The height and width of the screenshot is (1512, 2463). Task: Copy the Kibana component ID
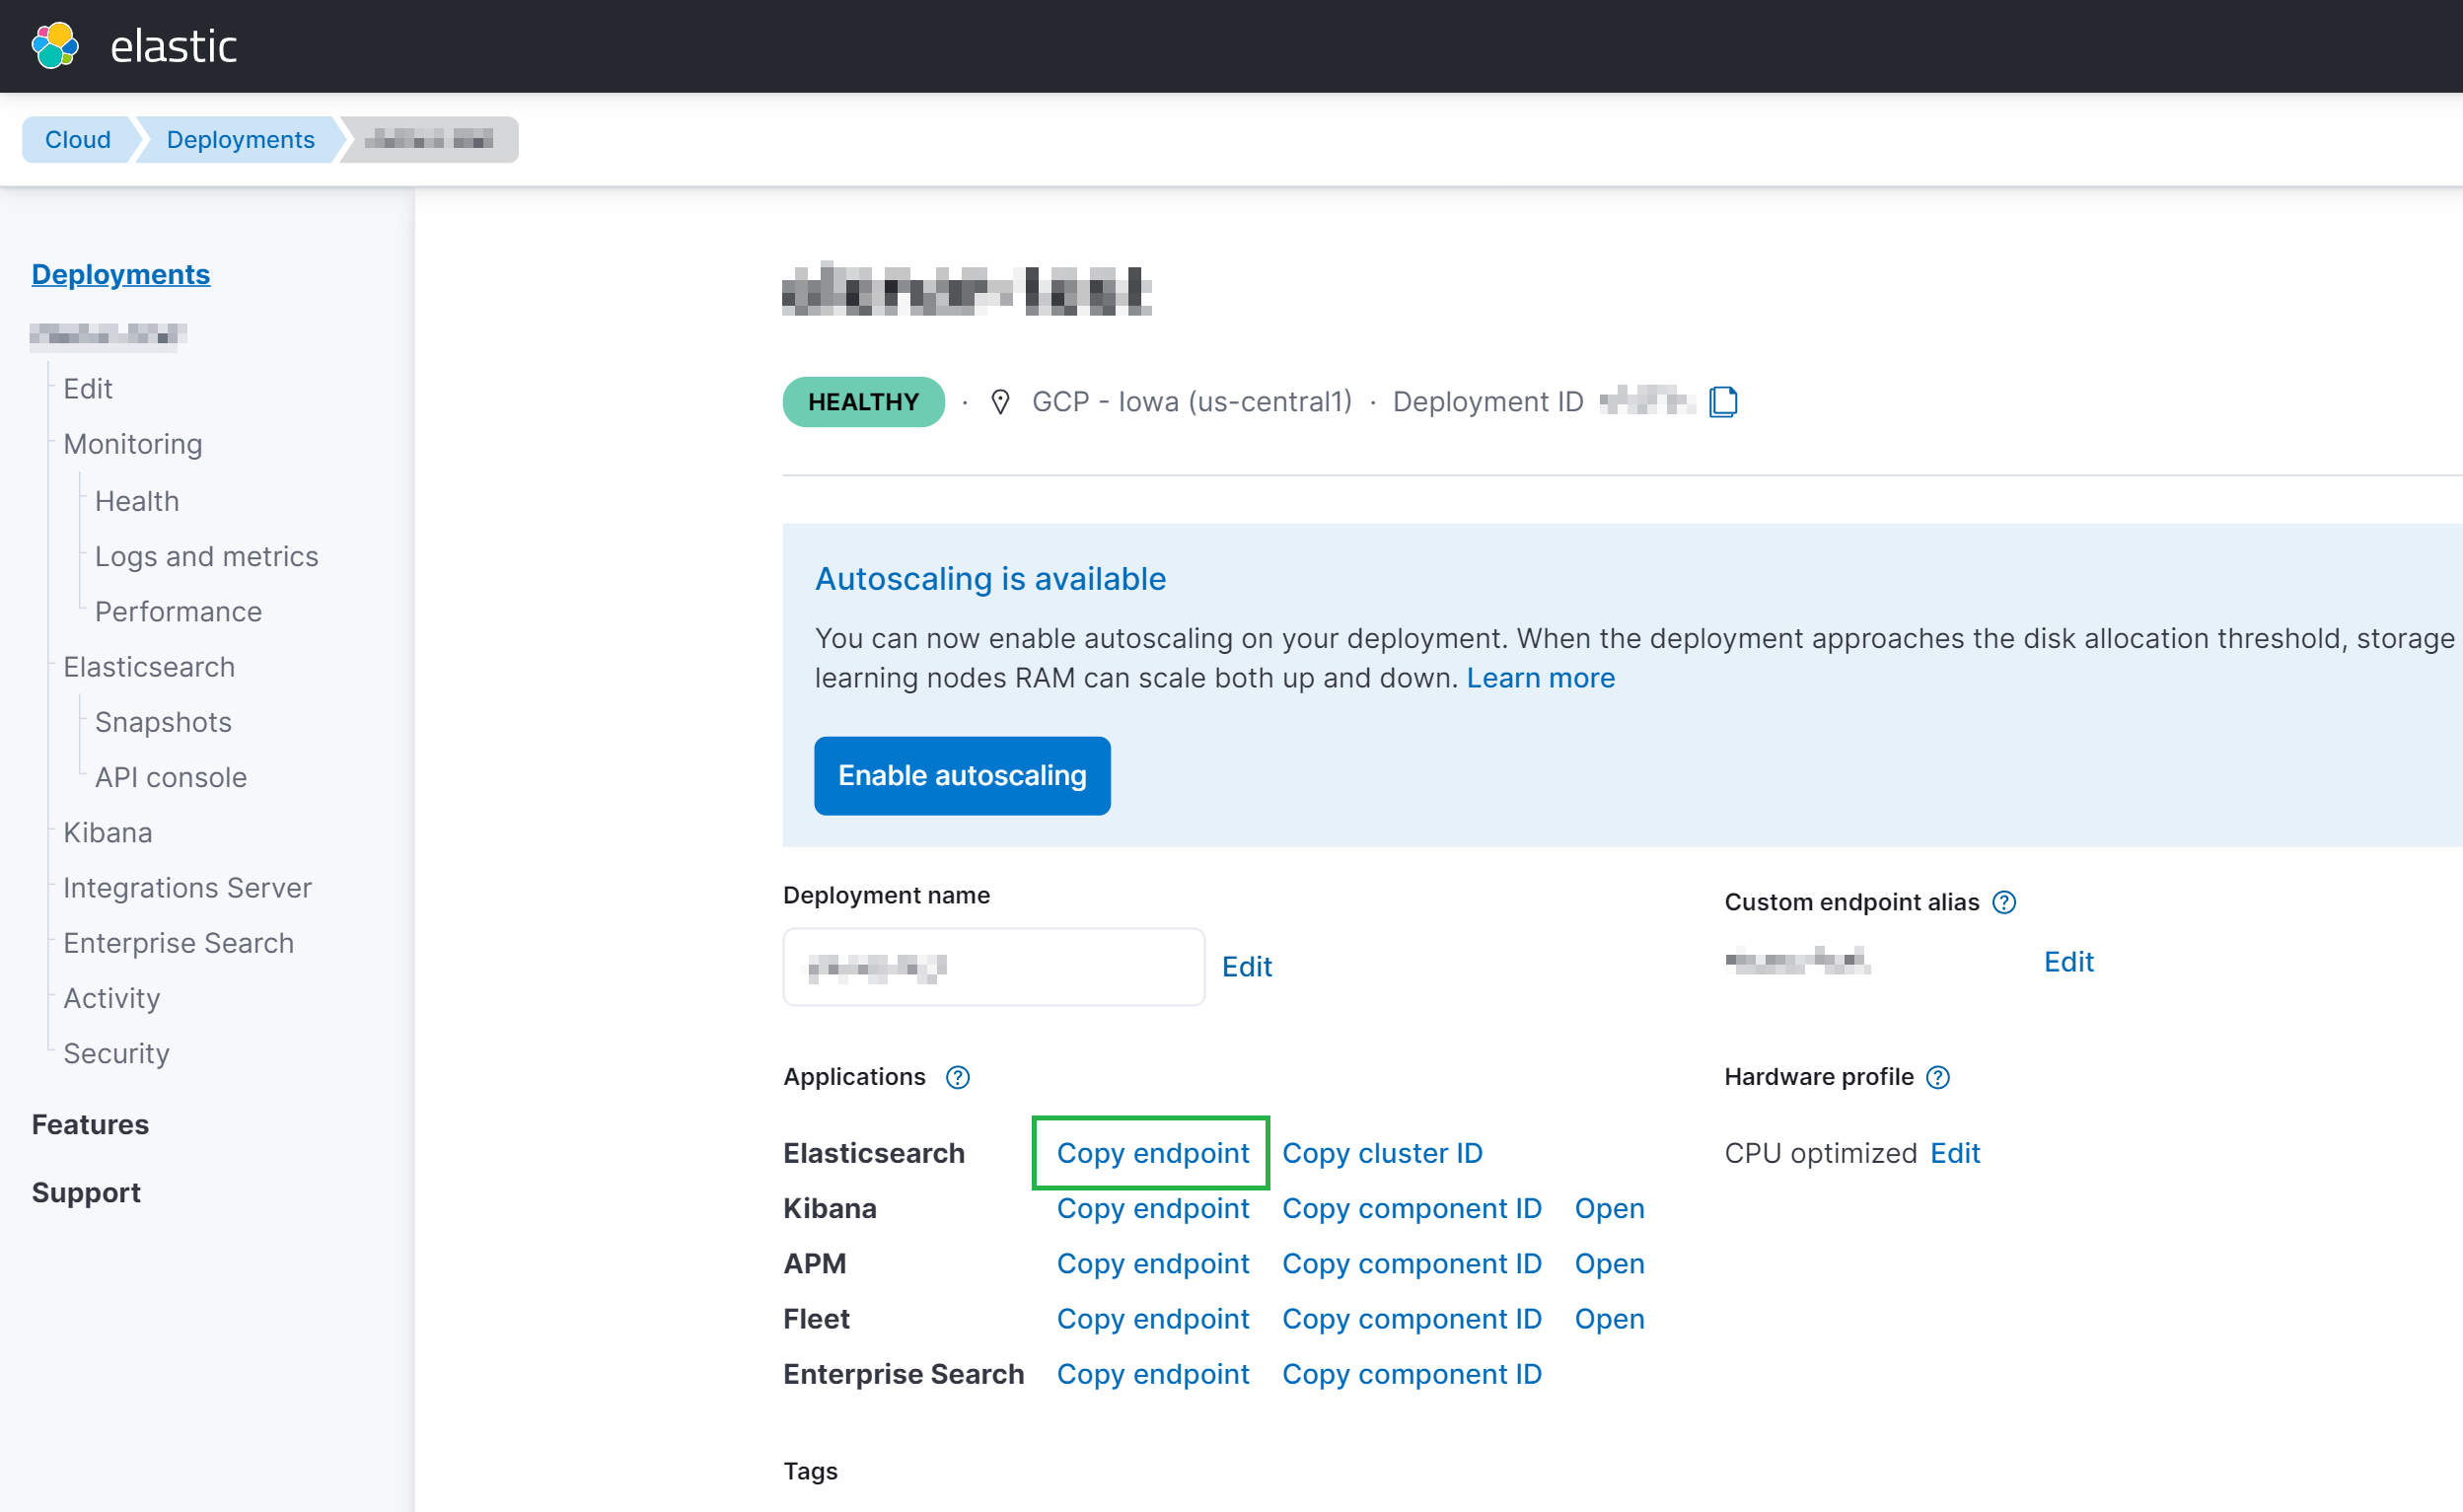click(1411, 1209)
